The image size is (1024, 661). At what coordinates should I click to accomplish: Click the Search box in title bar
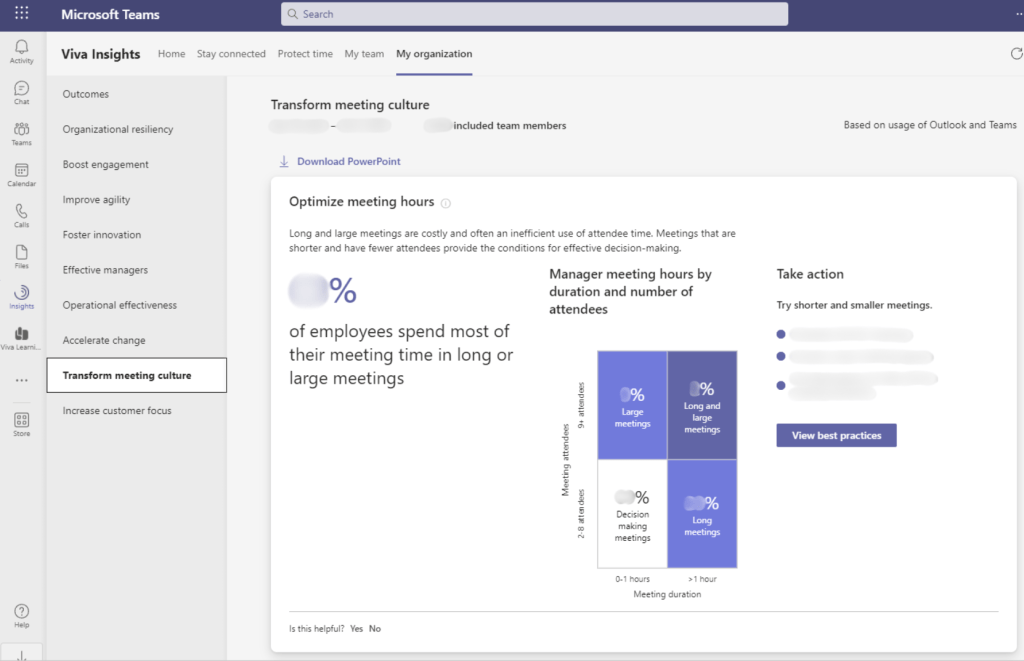pyautogui.click(x=534, y=14)
